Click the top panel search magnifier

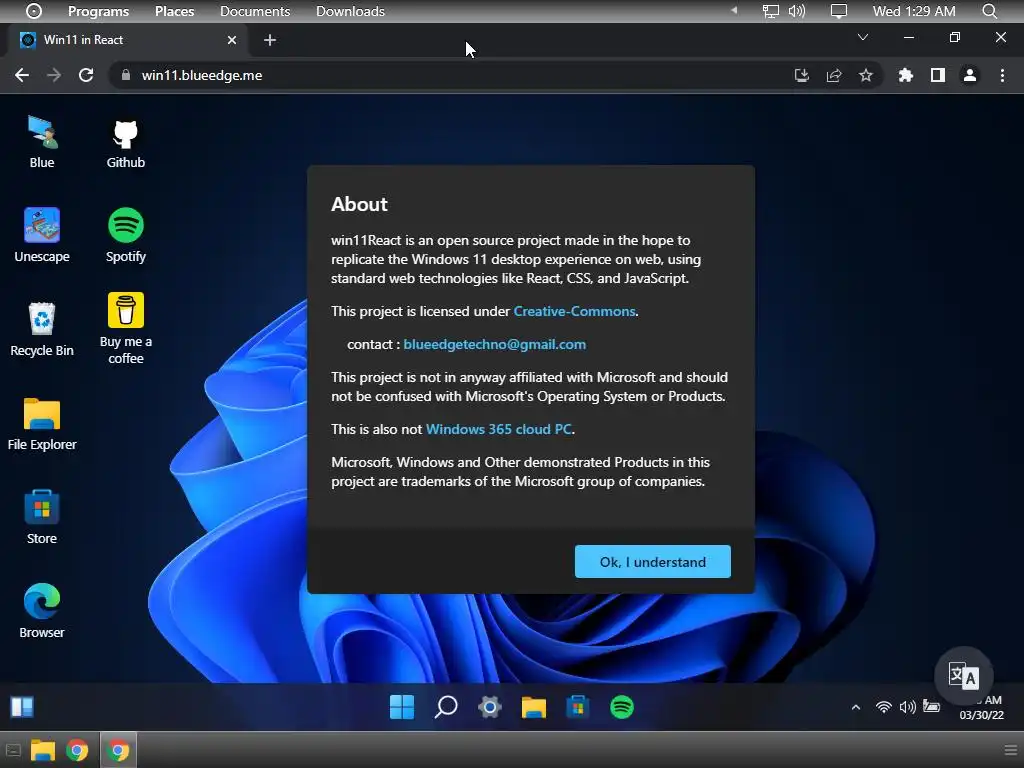(x=989, y=11)
